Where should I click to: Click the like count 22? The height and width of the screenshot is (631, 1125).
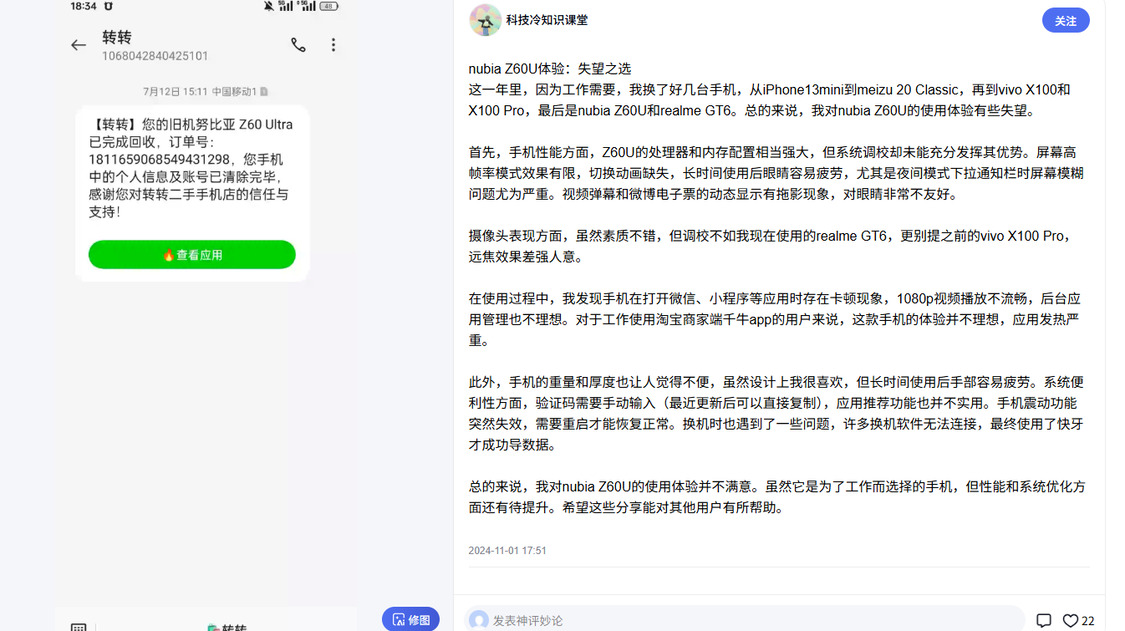coord(1088,621)
